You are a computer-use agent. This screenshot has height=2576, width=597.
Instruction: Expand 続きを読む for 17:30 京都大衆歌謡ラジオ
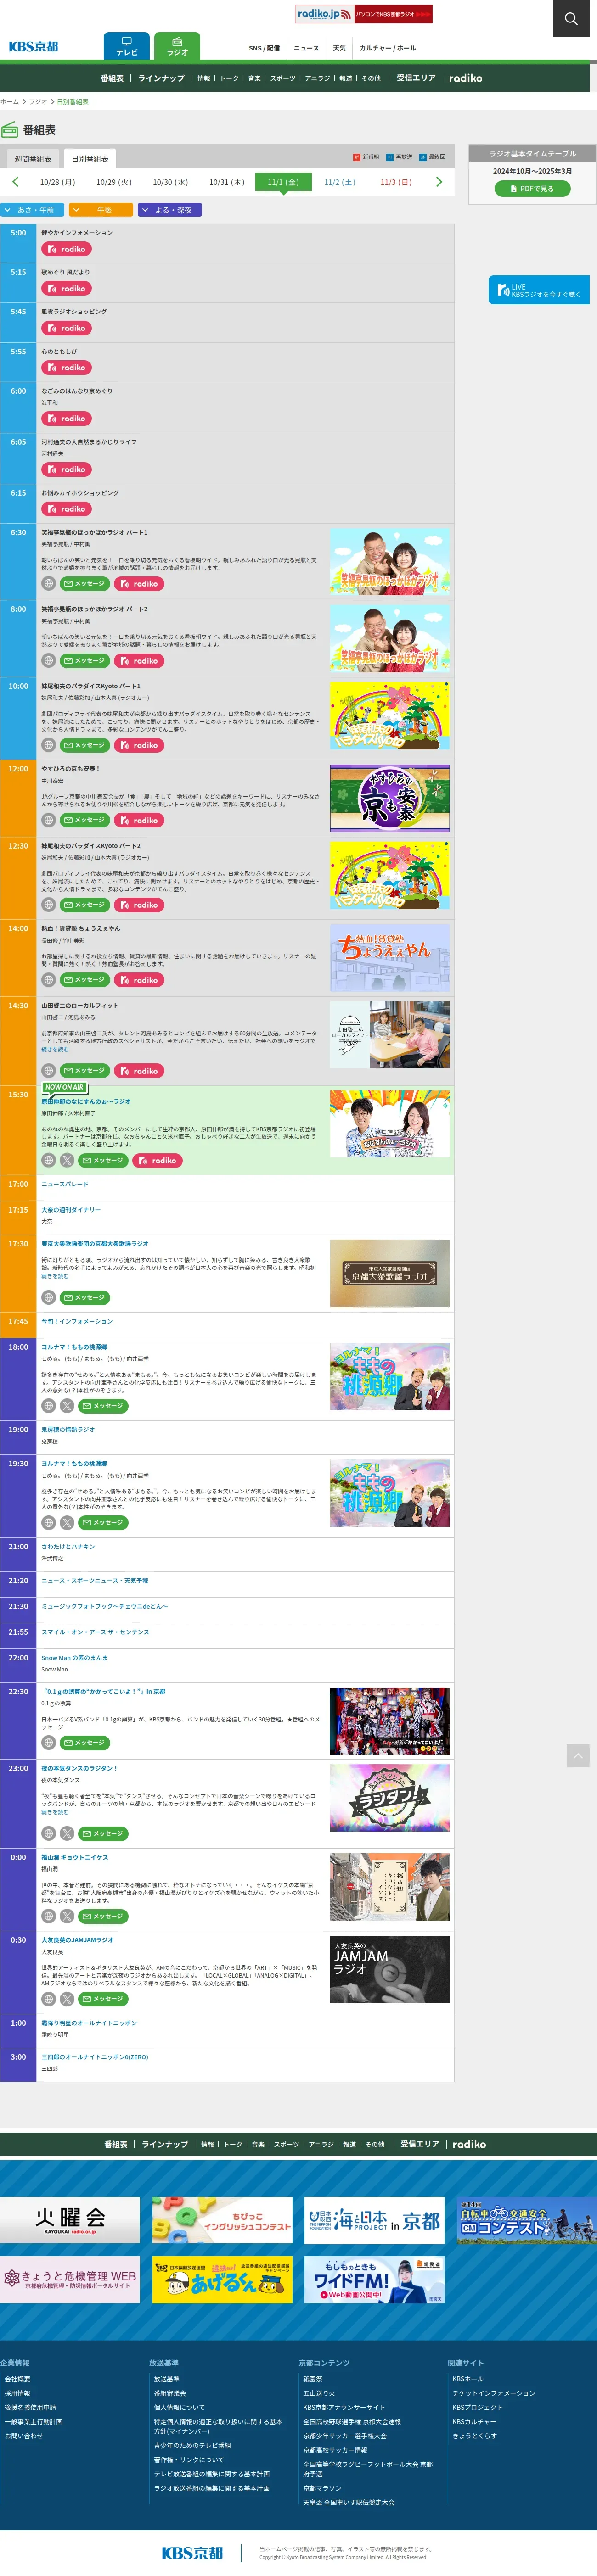click(x=55, y=1276)
